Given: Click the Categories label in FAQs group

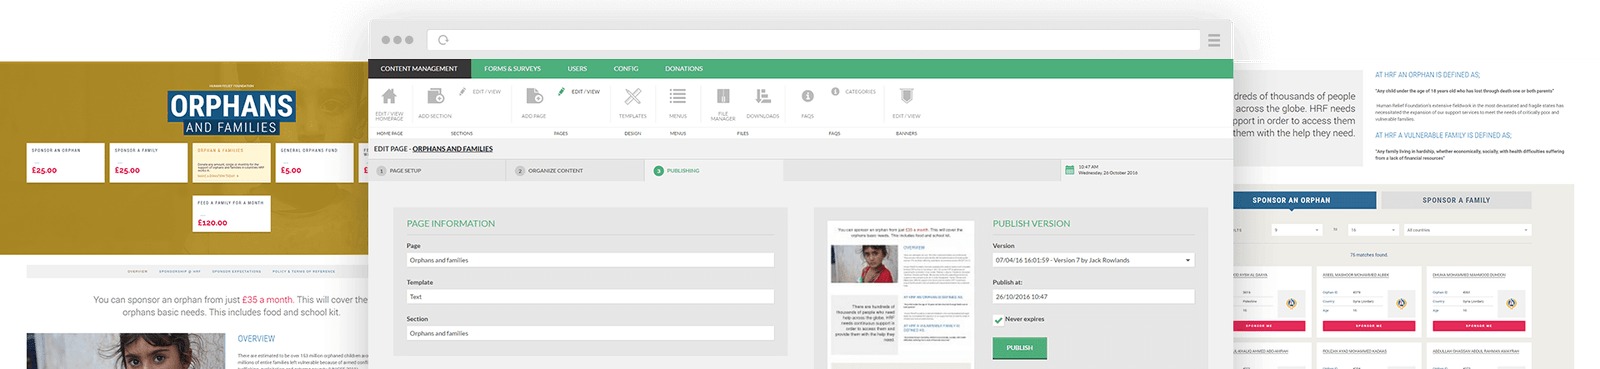Looking at the screenshot, I should pyautogui.click(x=860, y=92).
